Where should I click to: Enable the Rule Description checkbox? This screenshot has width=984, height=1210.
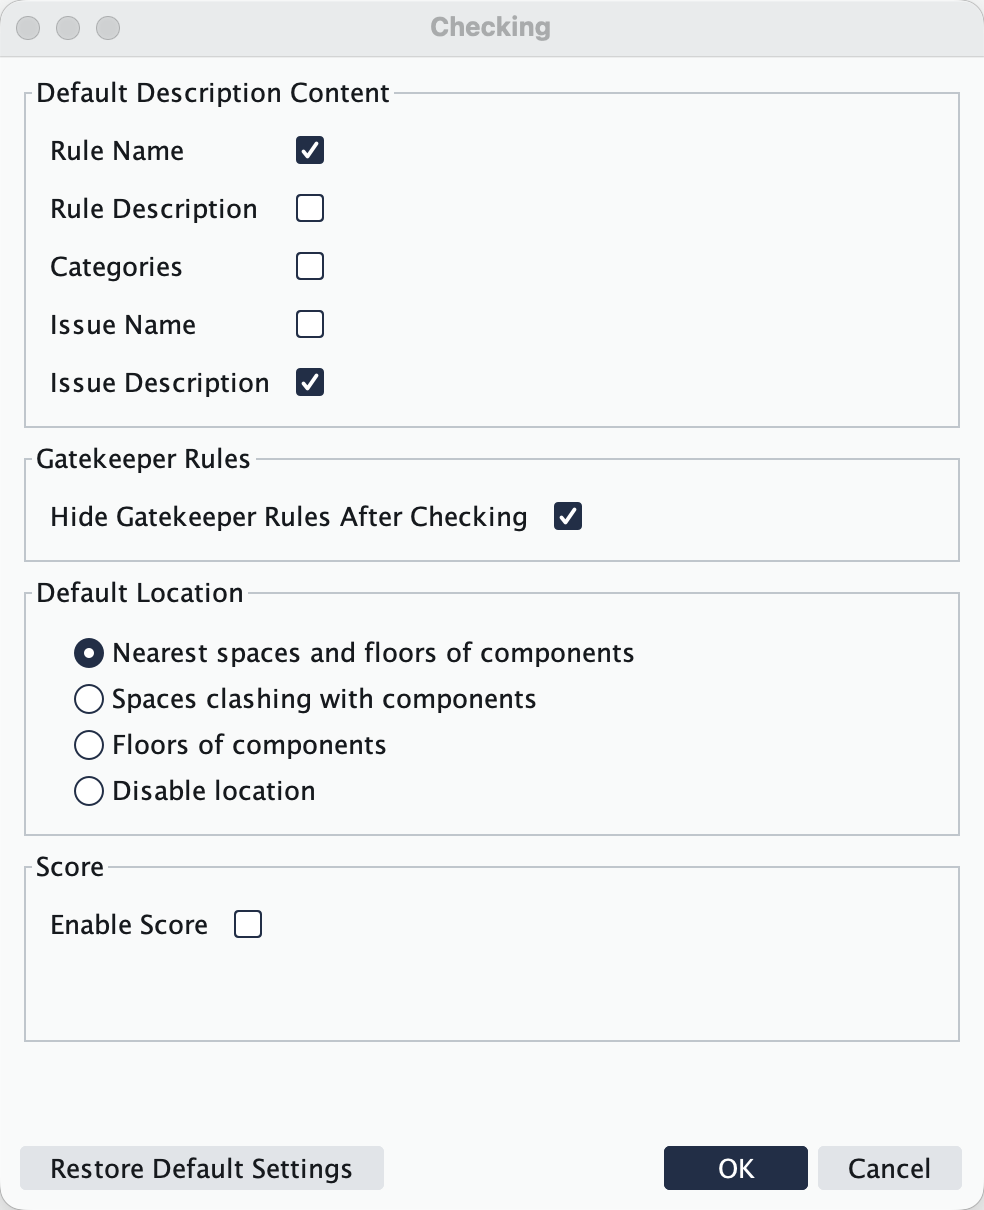(x=310, y=208)
